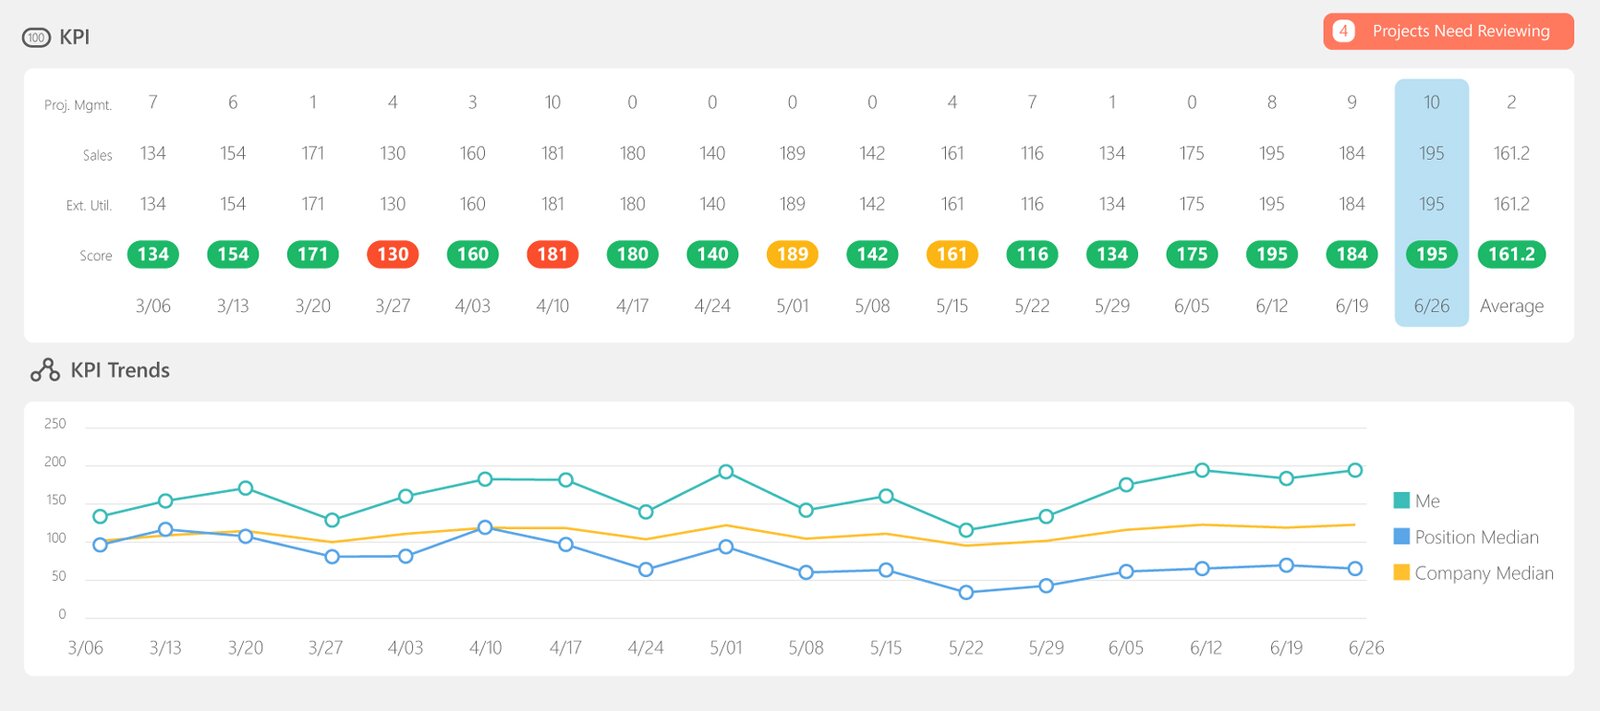This screenshot has height=711, width=1600.
Task: Select the score badge 116
Action: coord(1032,254)
